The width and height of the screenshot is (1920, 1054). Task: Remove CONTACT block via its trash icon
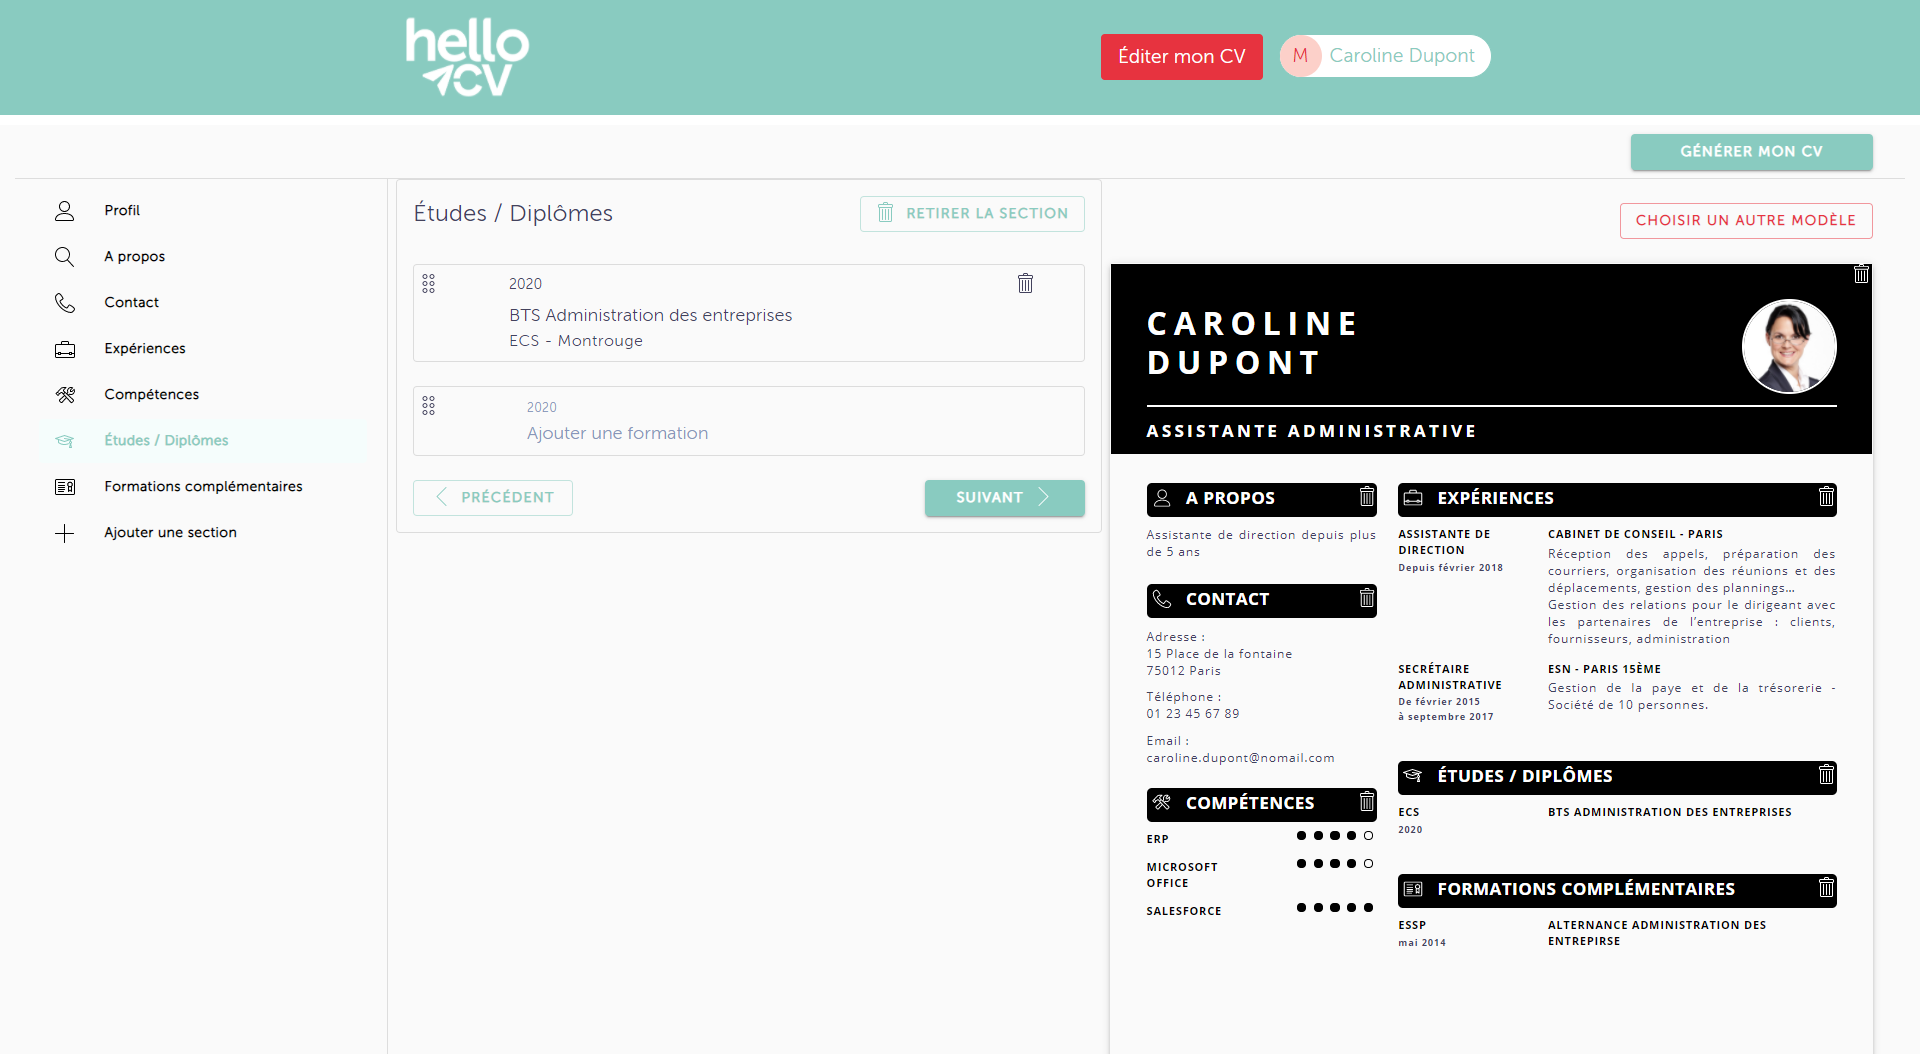pyautogui.click(x=1367, y=598)
